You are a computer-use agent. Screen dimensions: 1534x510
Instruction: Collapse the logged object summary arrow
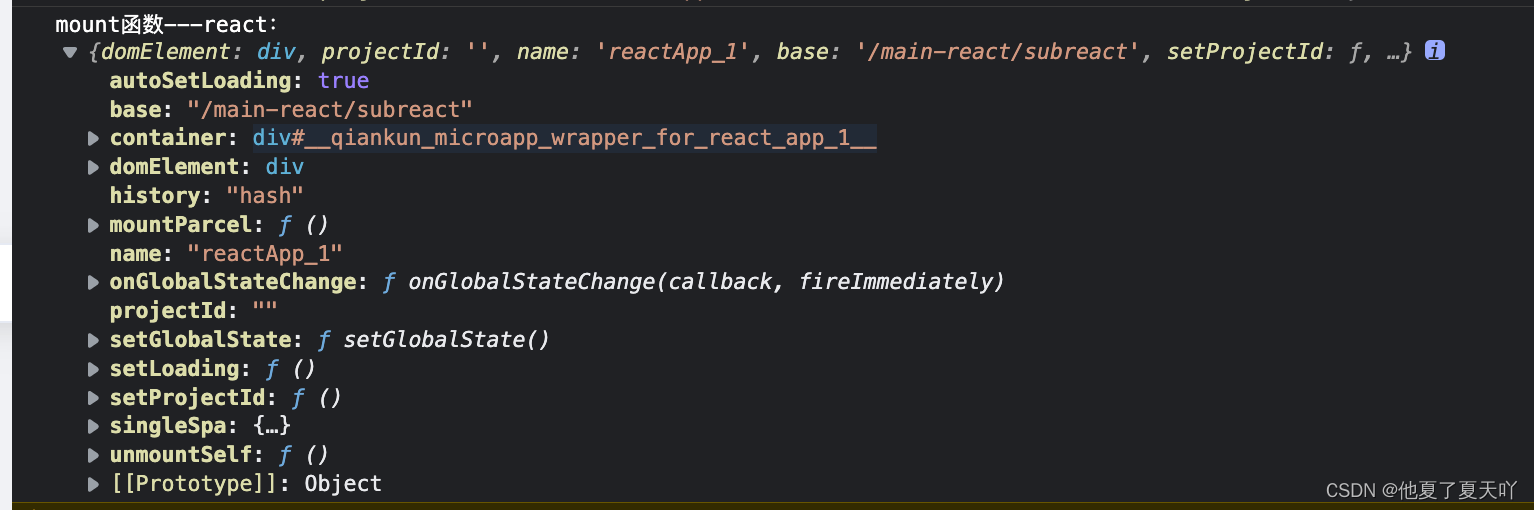click(x=69, y=52)
